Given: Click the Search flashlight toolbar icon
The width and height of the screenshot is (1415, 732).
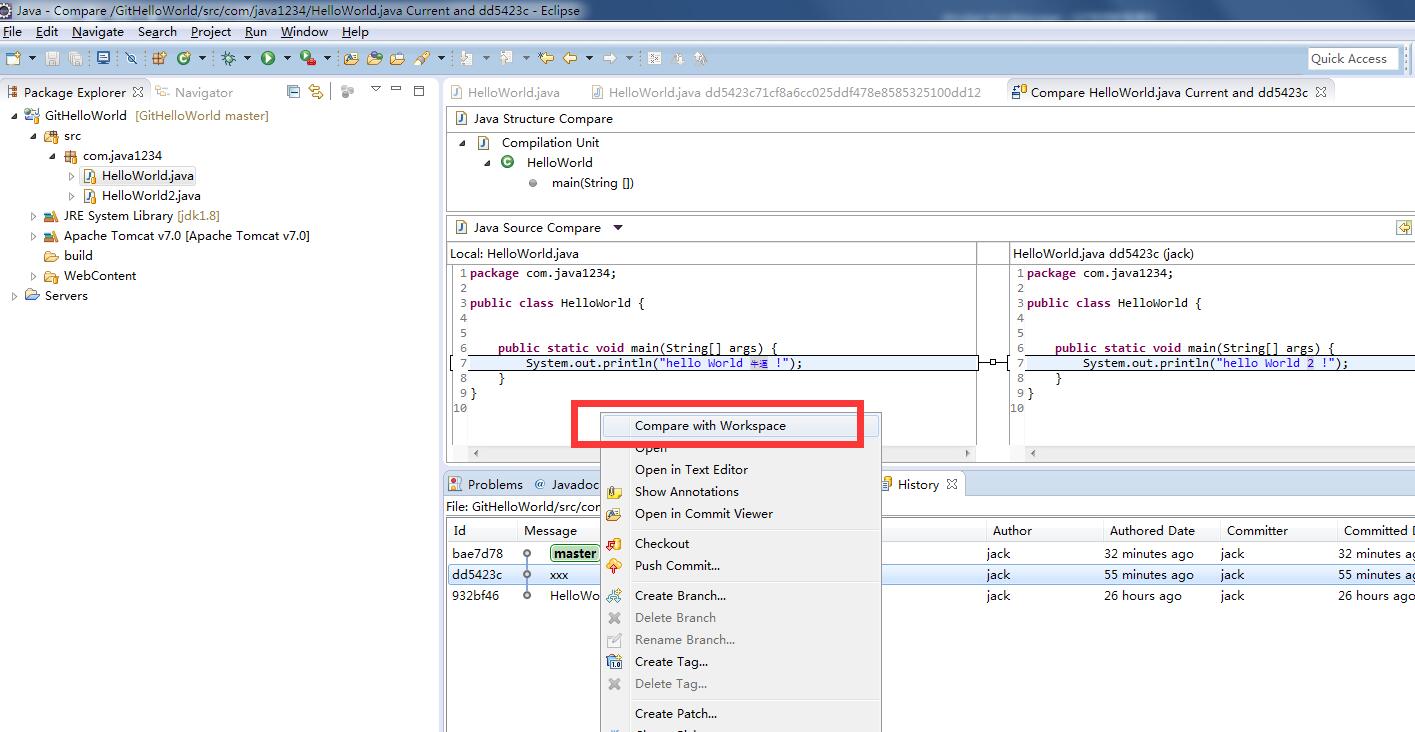Looking at the screenshot, I should 422,59.
